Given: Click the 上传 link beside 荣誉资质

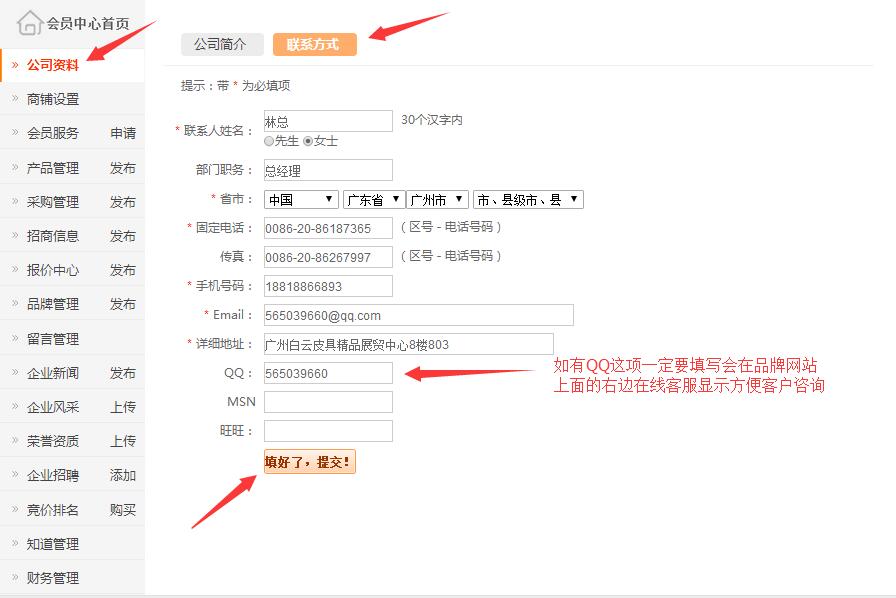Looking at the screenshot, I should (123, 441).
